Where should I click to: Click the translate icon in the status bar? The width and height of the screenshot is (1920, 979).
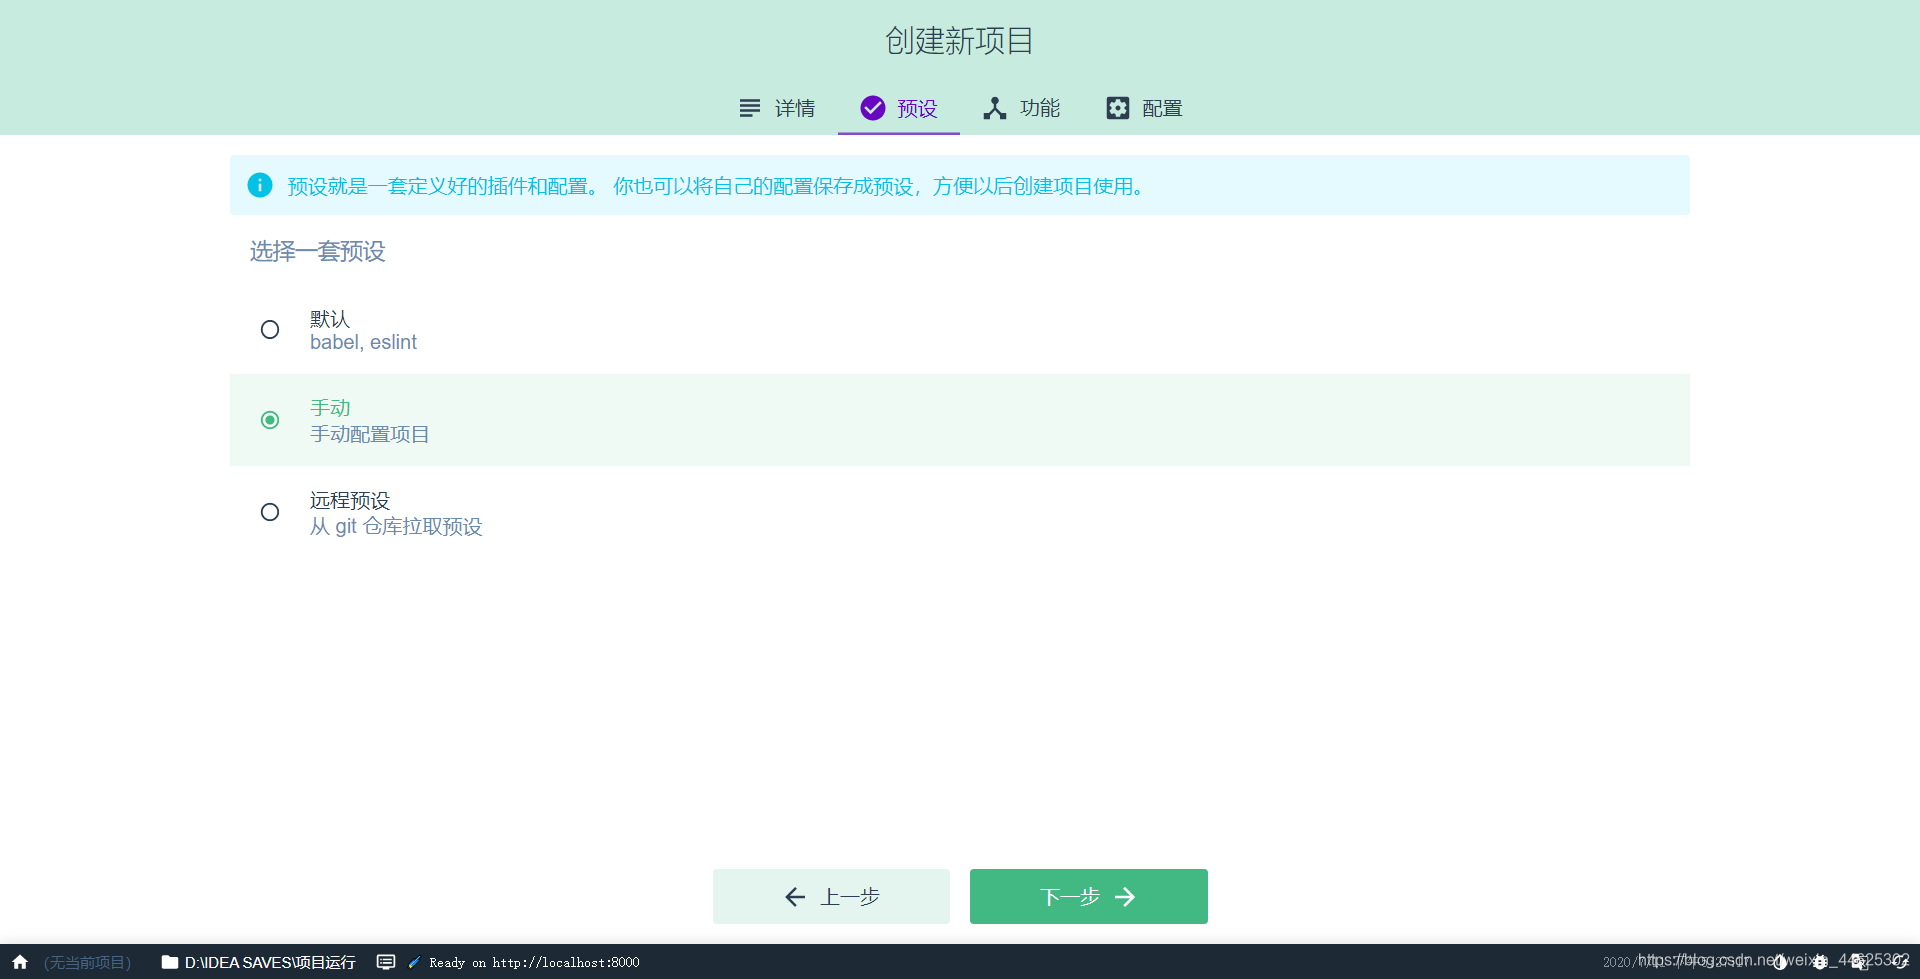click(x=1860, y=962)
